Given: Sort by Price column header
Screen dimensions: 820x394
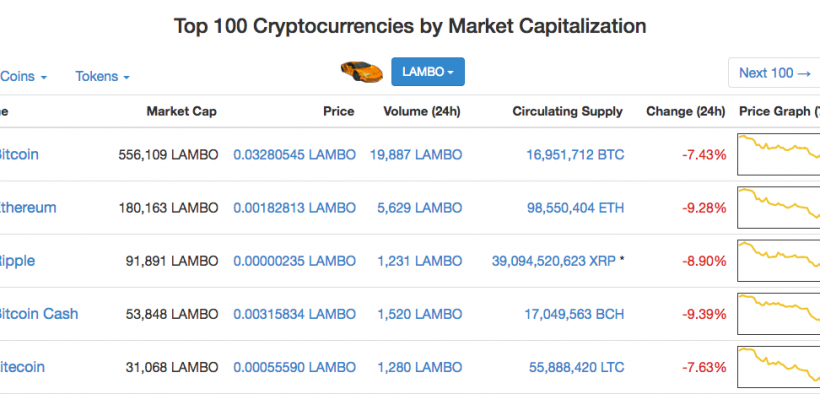Looking at the screenshot, I should coord(338,111).
